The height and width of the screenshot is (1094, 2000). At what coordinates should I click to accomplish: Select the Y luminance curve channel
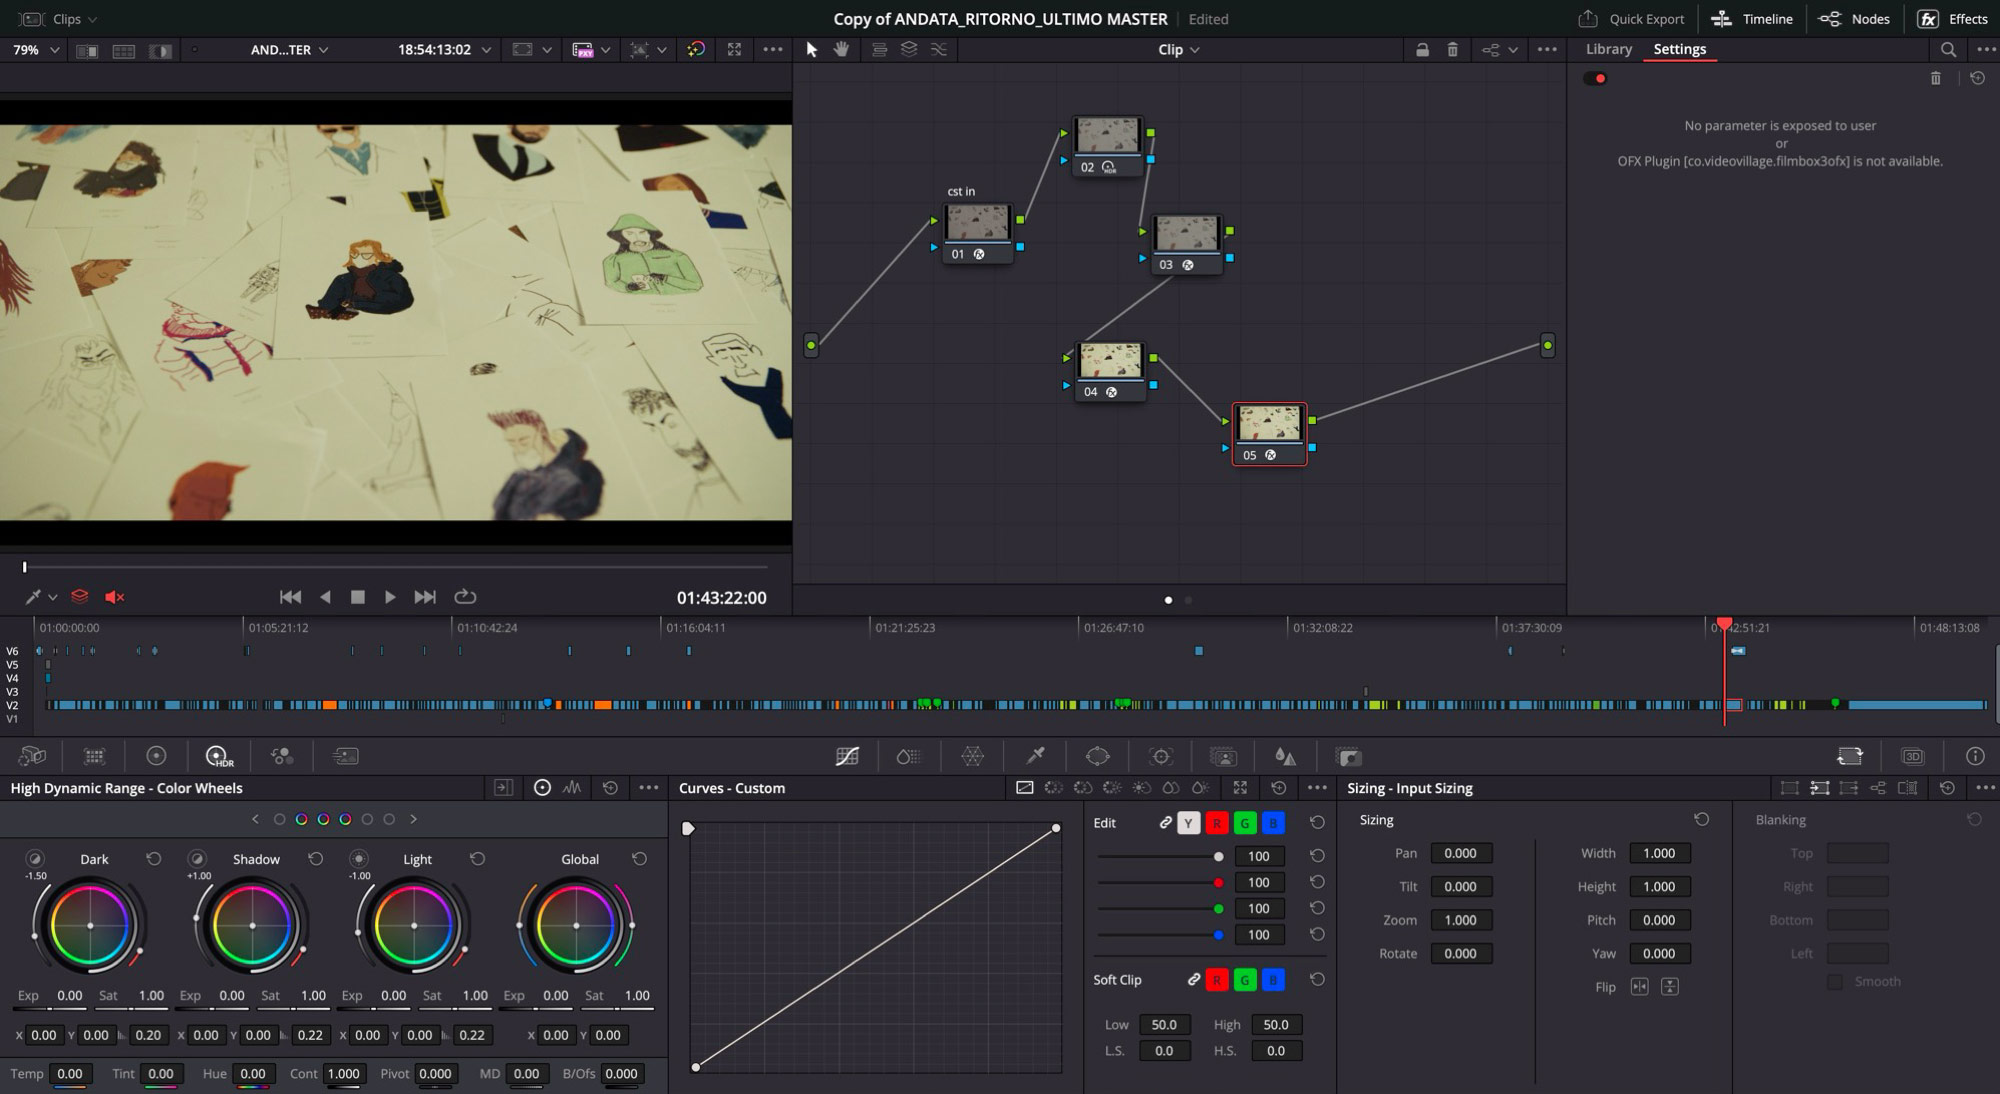(x=1188, y=822)
